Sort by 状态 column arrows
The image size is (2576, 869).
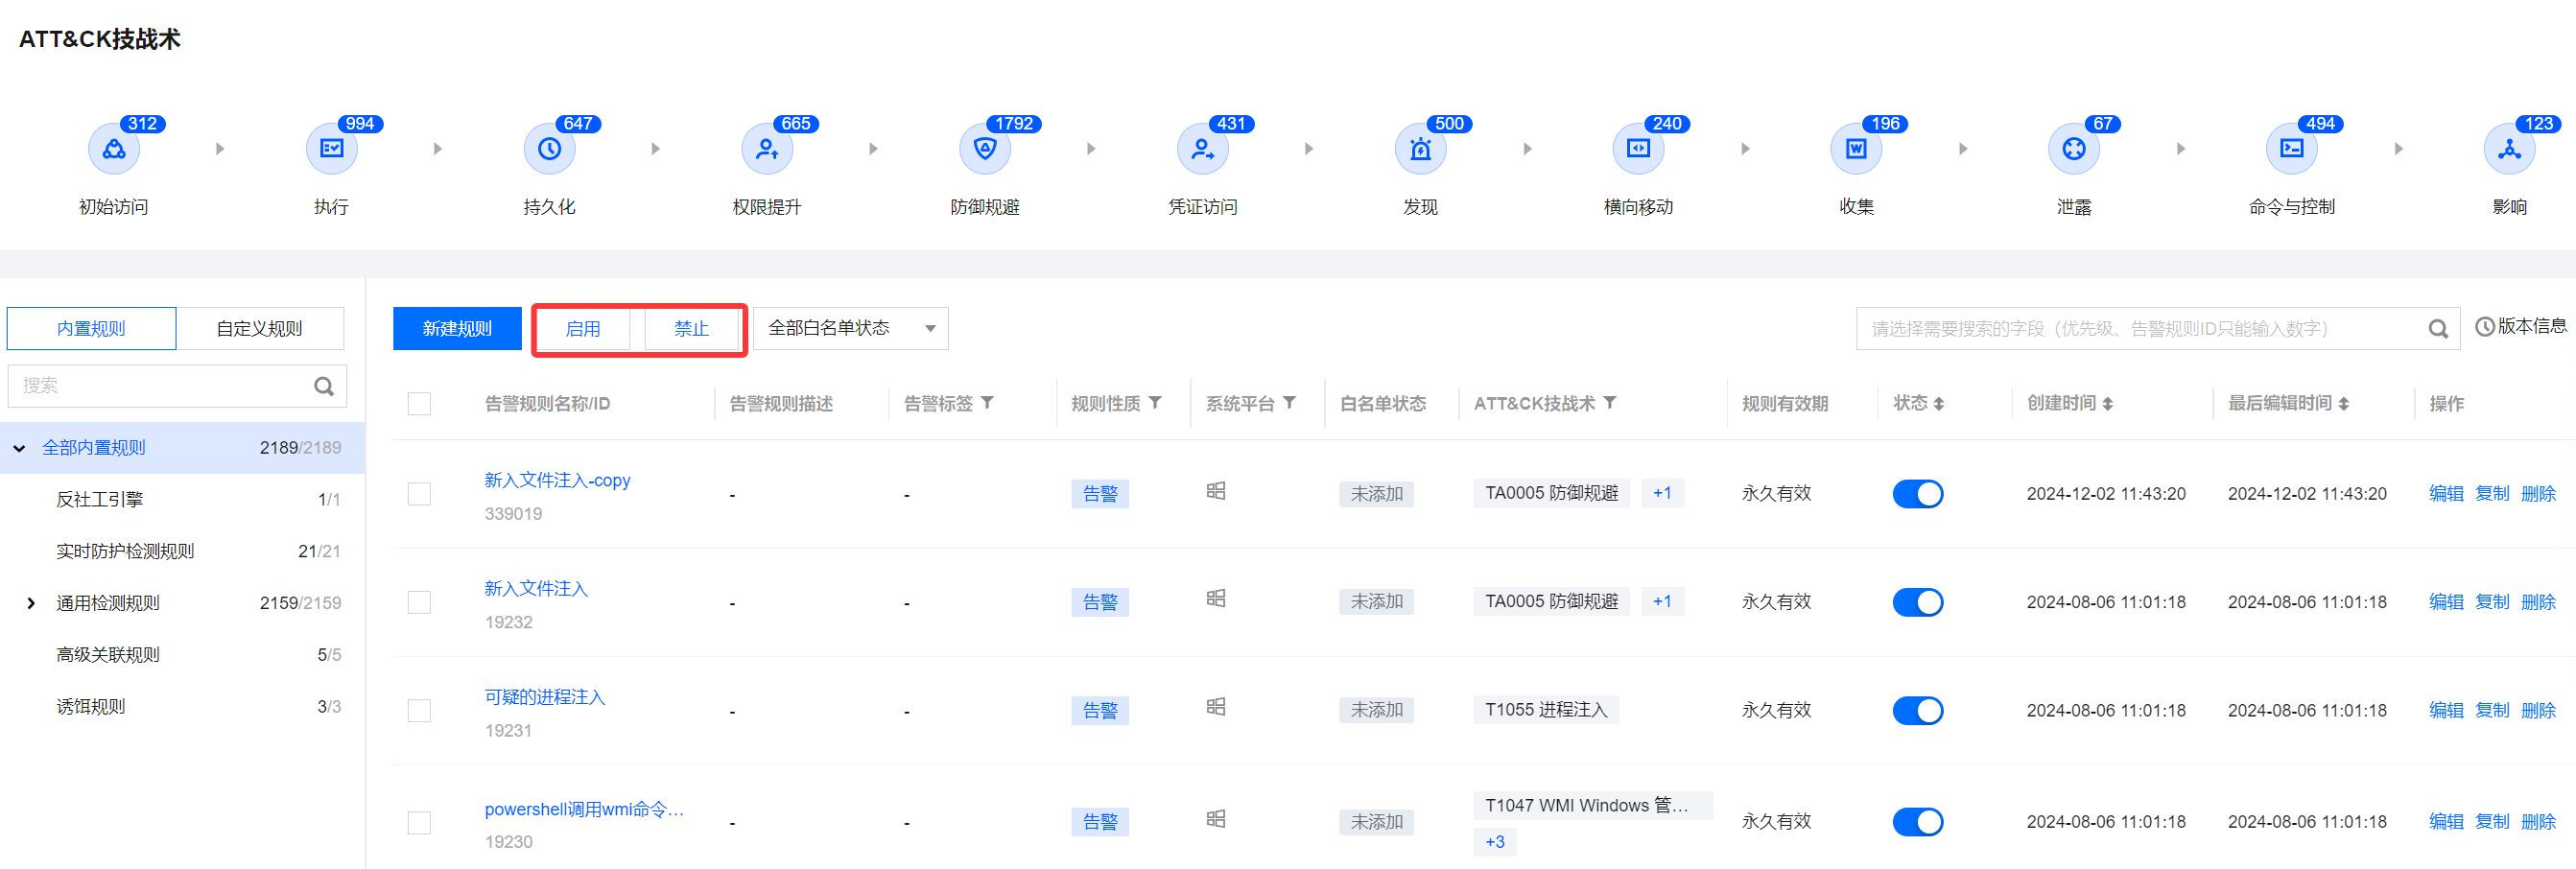point(1939,404)
